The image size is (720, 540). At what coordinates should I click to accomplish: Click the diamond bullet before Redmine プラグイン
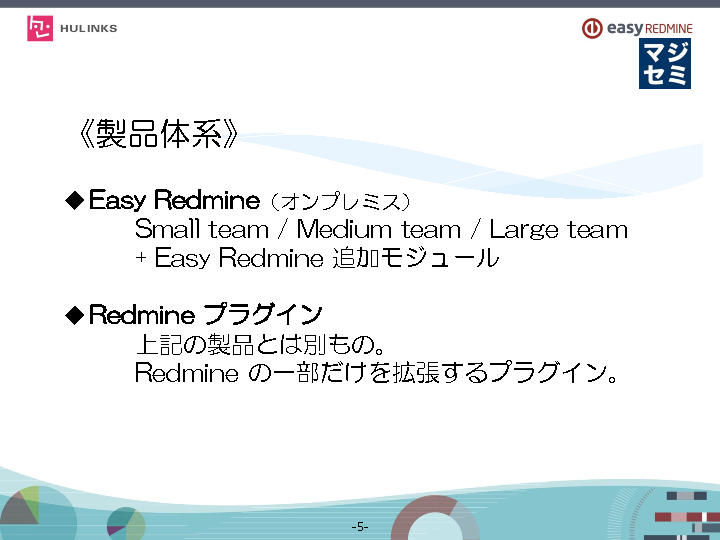[x=74, y=315]
